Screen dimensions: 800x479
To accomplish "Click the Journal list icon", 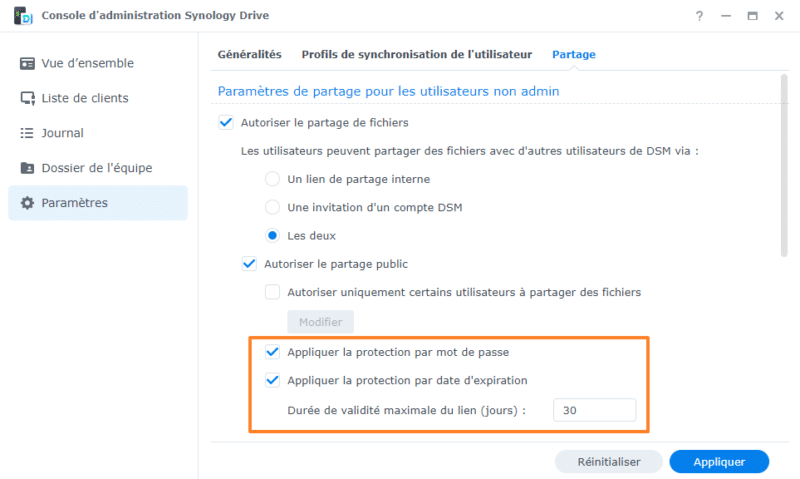I will coord(28,133).
